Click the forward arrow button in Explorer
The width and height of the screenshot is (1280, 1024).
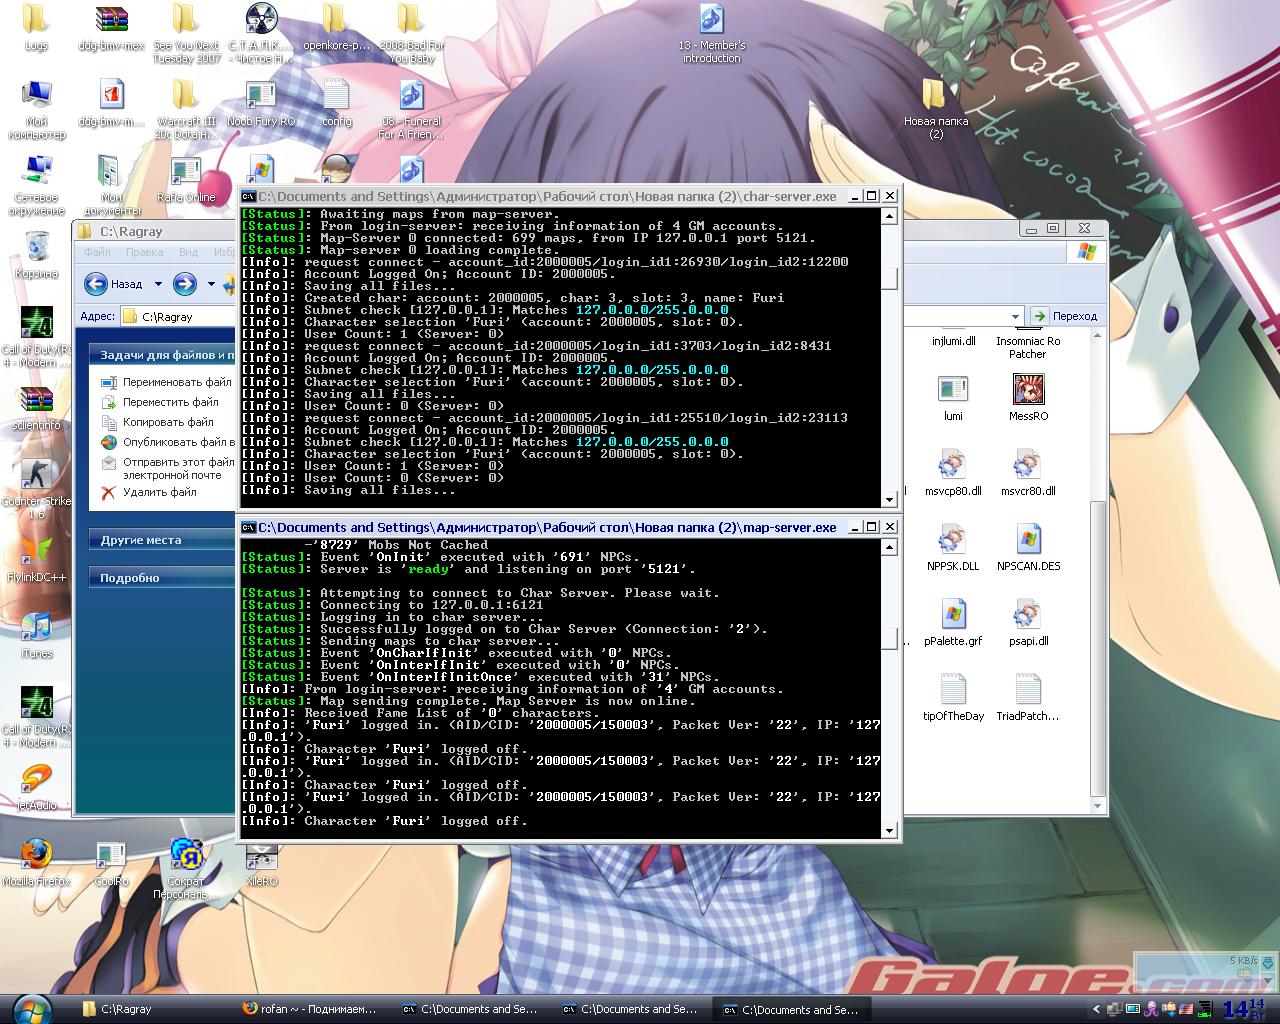coord(184,284)
